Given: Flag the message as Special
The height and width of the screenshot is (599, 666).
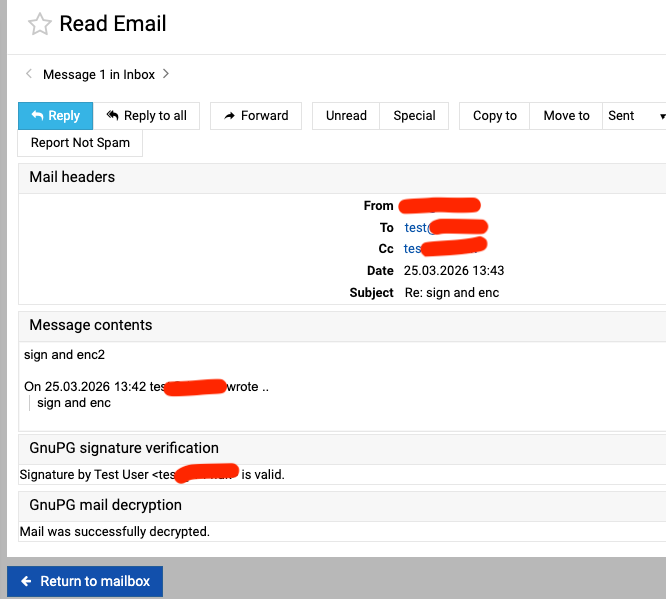Looking at the screenshot, I should coord(414,116).
